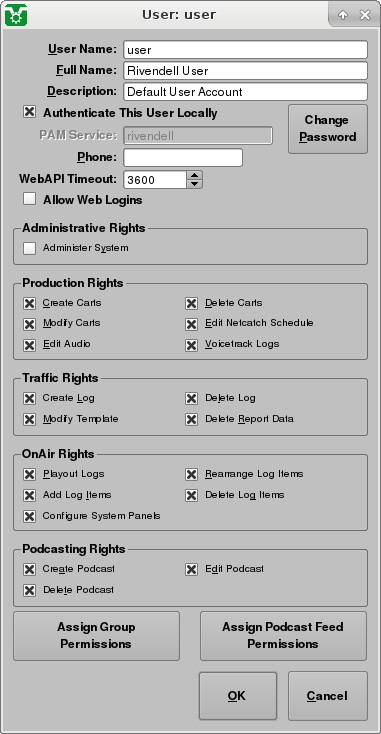
Task: Open the Change Password dialog
Action: pyautogui.click(x=328, y=129)
